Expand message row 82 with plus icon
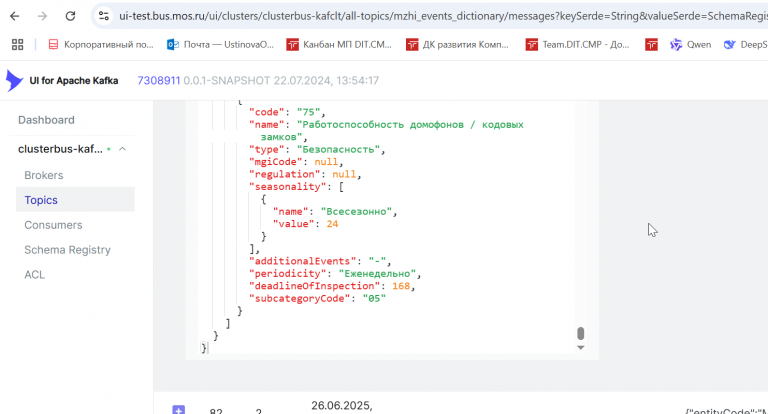 click(179, 410)
